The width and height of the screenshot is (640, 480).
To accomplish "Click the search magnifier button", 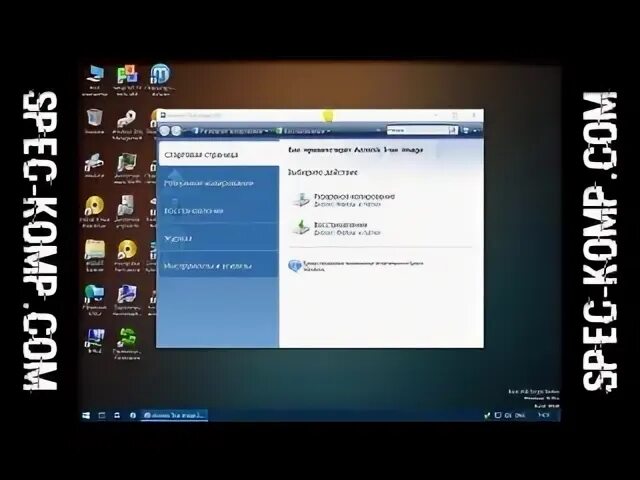I will click(453, 130).
